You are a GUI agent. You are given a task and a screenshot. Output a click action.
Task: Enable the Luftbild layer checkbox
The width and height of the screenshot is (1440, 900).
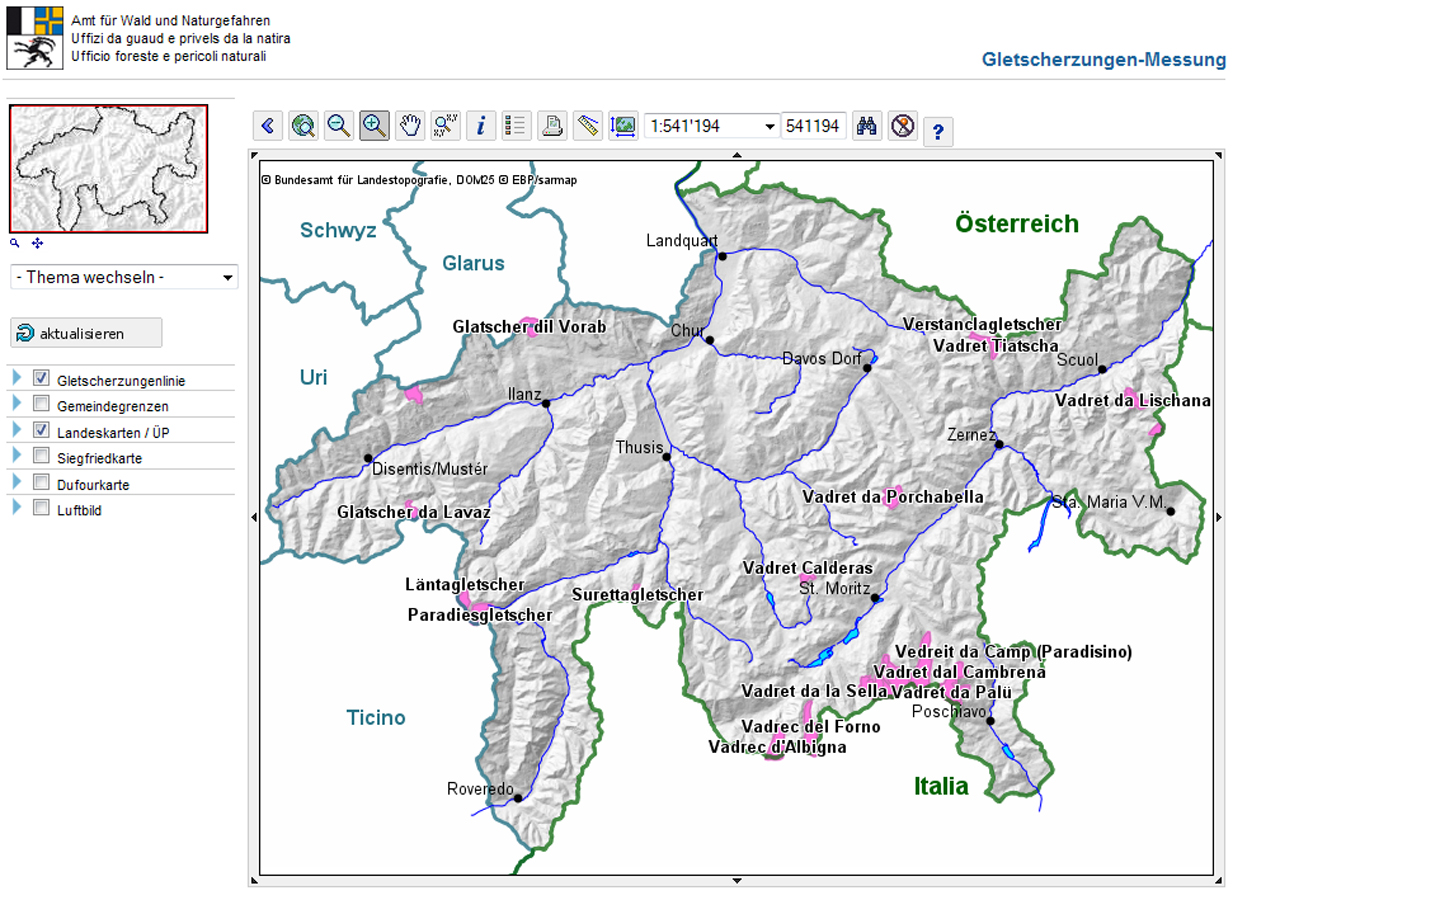coord(41,508)
